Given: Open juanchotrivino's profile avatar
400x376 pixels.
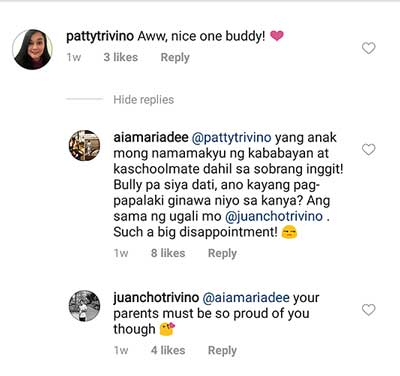Looking at the screenshot, I should click(x=84, y=306).
